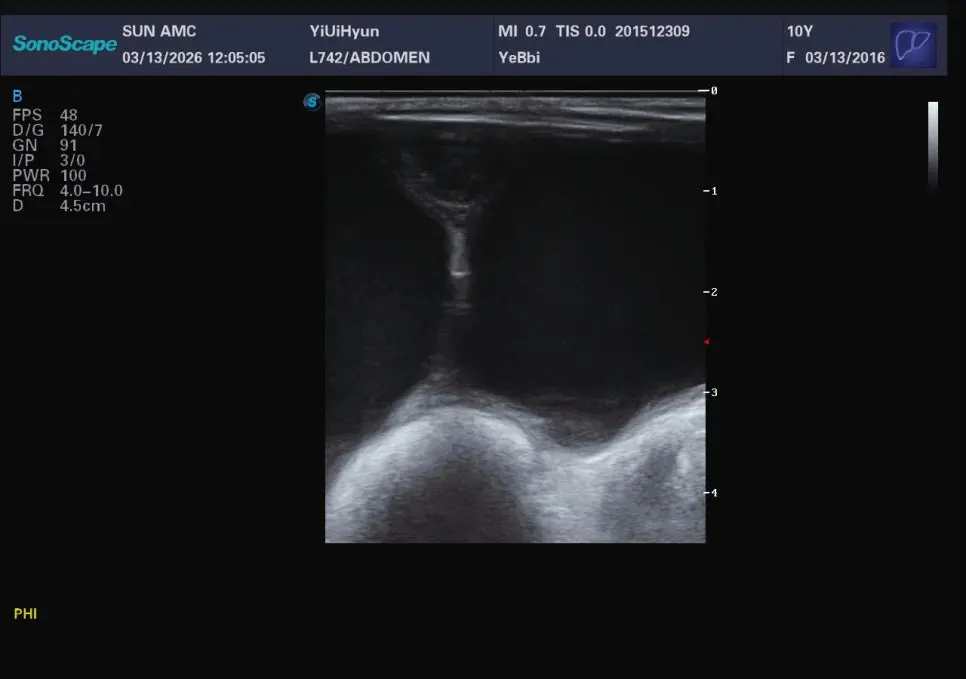This screenshot has width=966, height=679.
Task: Click the SUN AMC hospital name
Action: (x=159, y=31)
